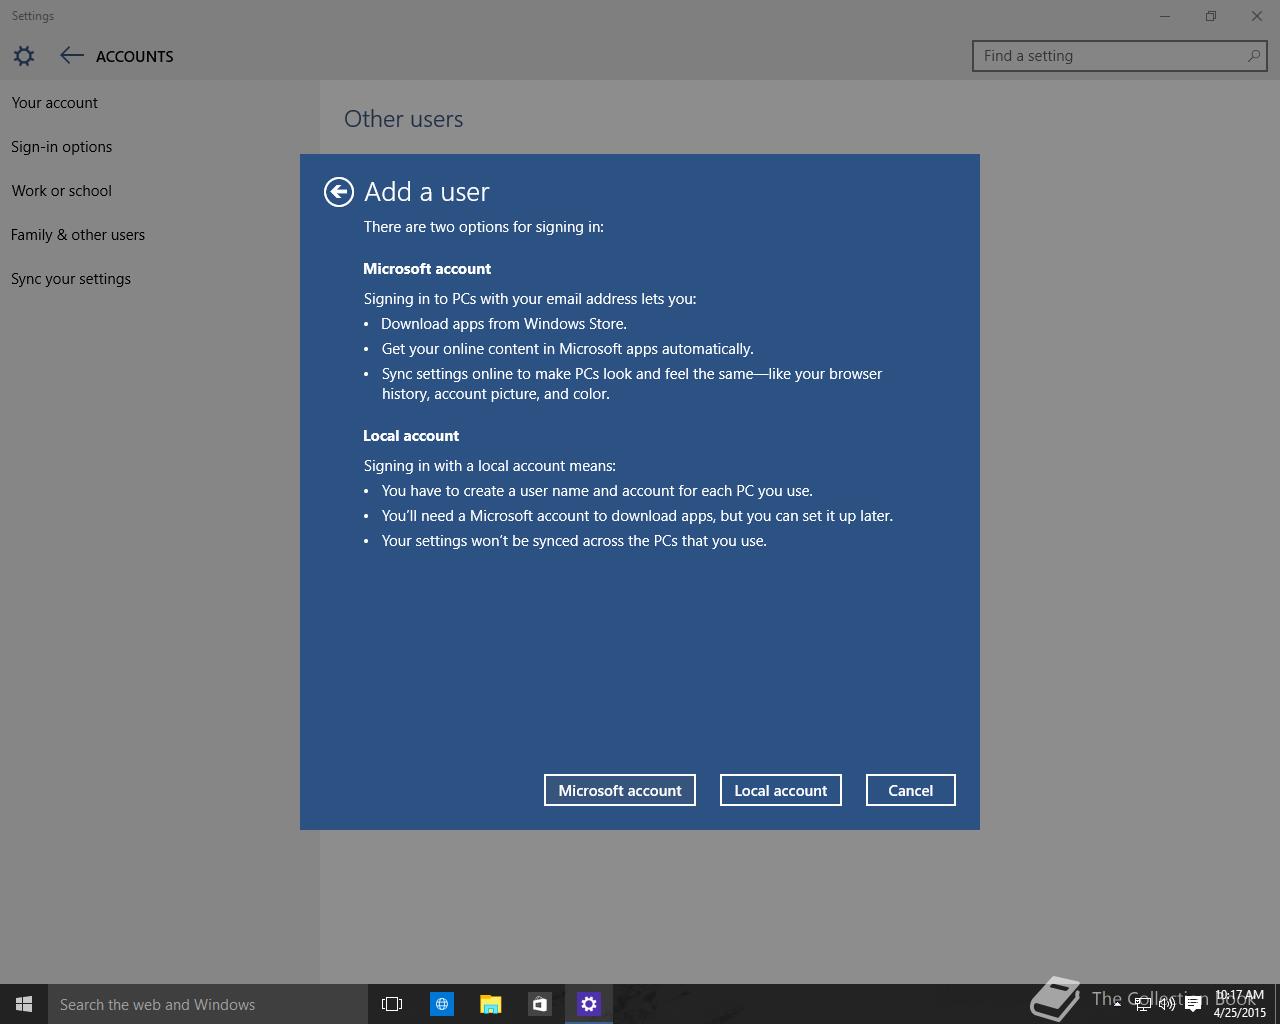The width and height of the screenshot is (1280, 1024).
Task: Restore down the Settings window
Action: click(1211, 16)
